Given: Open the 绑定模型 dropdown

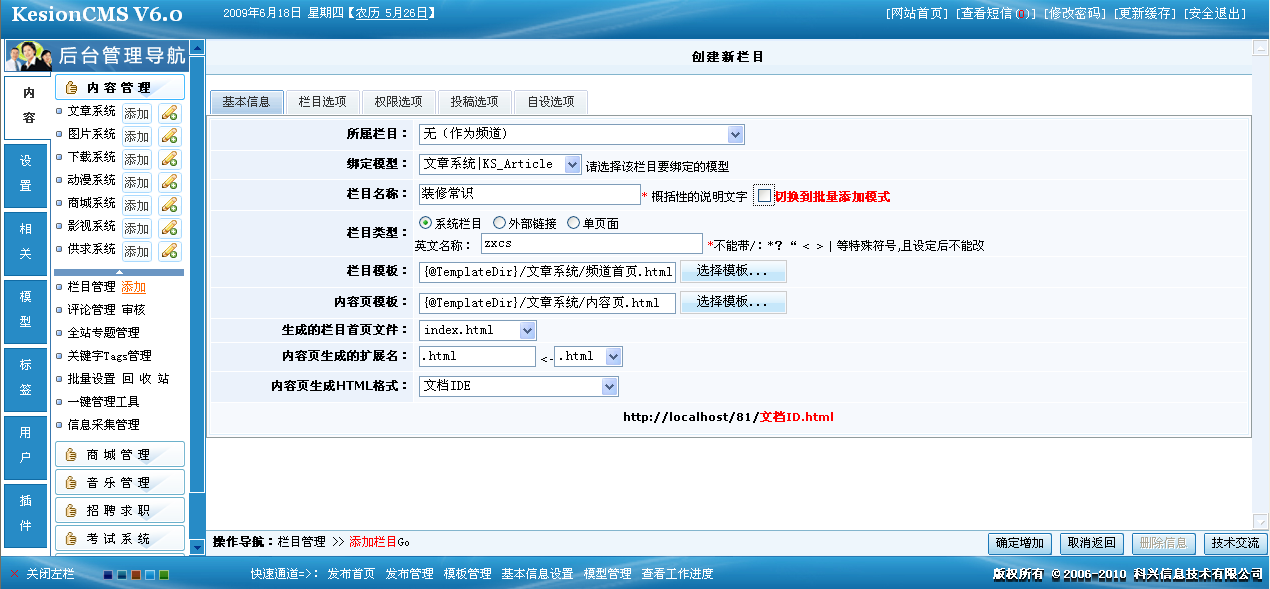Looking at the screenshot, I should pos(500,164).
